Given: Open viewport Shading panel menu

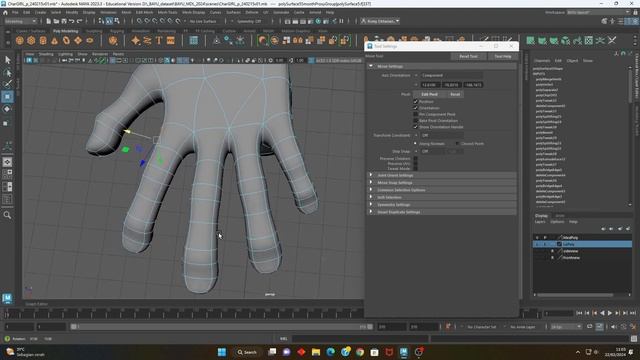Looking at the screenshot, I should tap(46, 54).
